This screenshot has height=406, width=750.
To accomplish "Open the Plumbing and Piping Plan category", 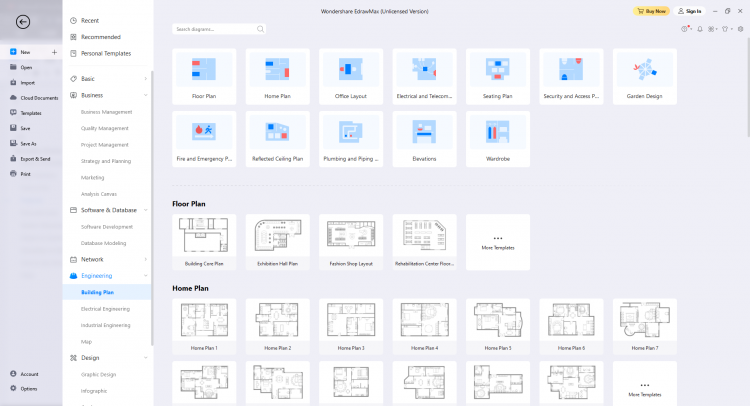I will coord(351,139).
